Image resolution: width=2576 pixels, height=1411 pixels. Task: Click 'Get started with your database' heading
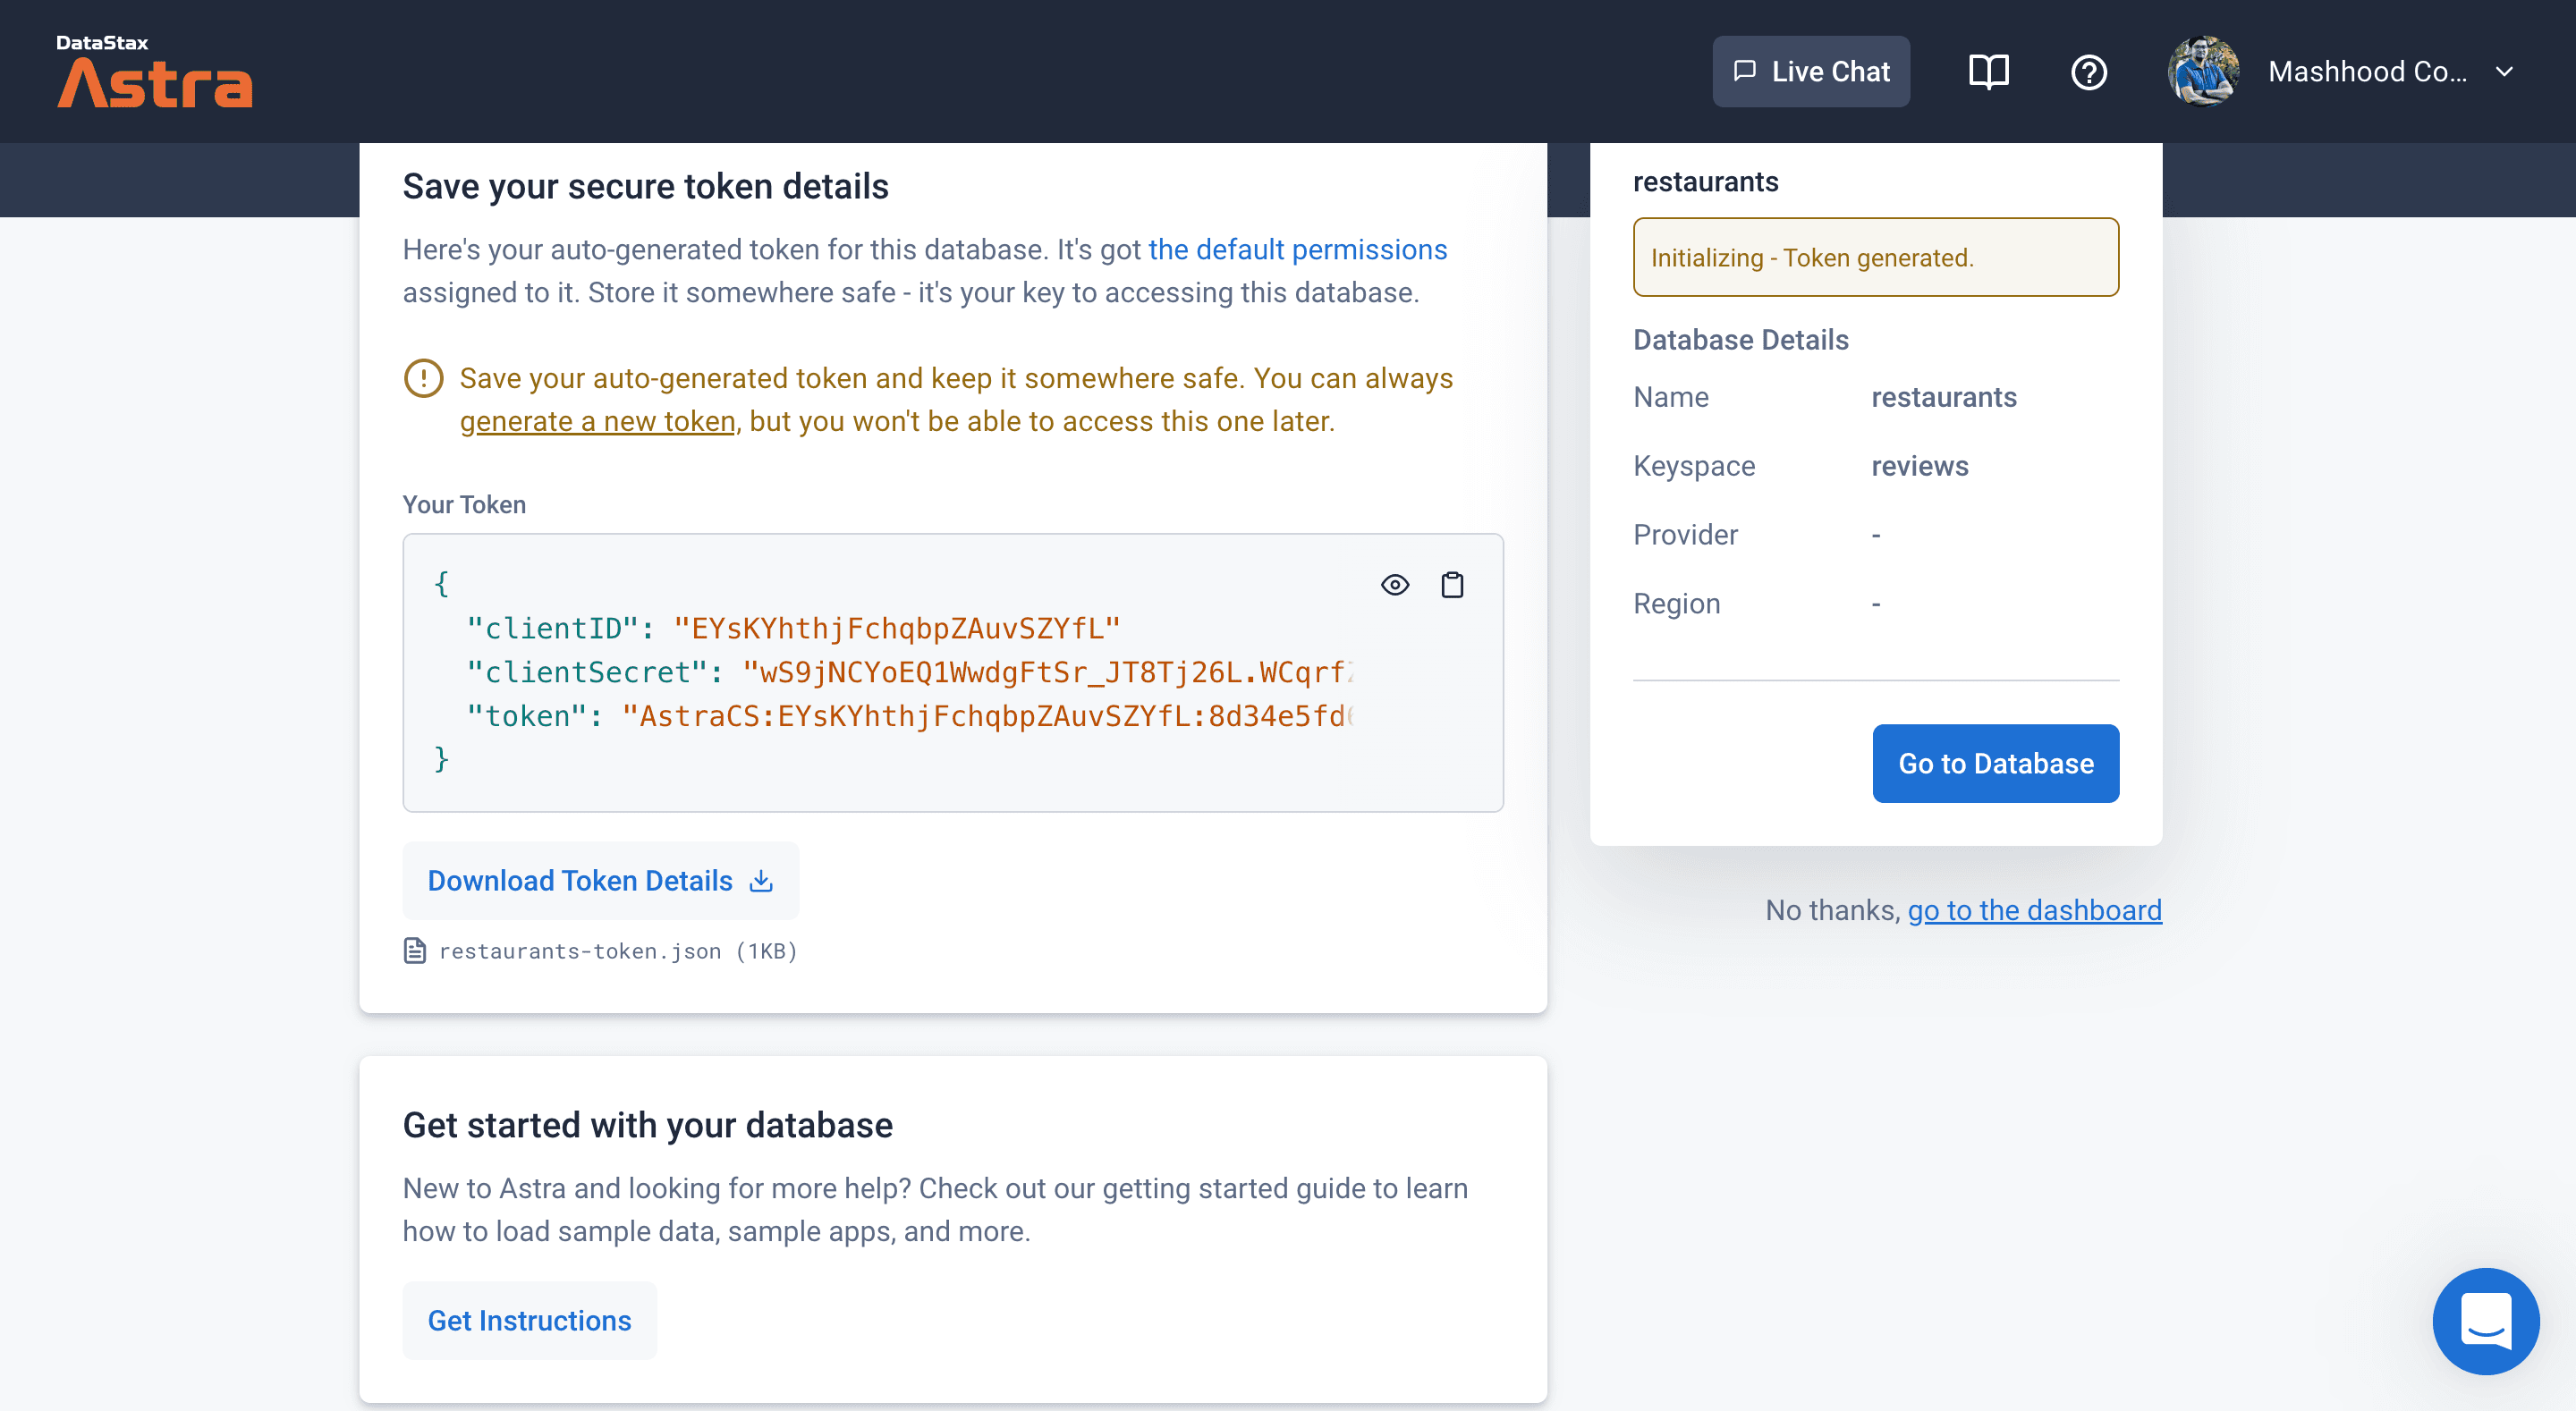pyautogui.click(x=647, y=1125)
